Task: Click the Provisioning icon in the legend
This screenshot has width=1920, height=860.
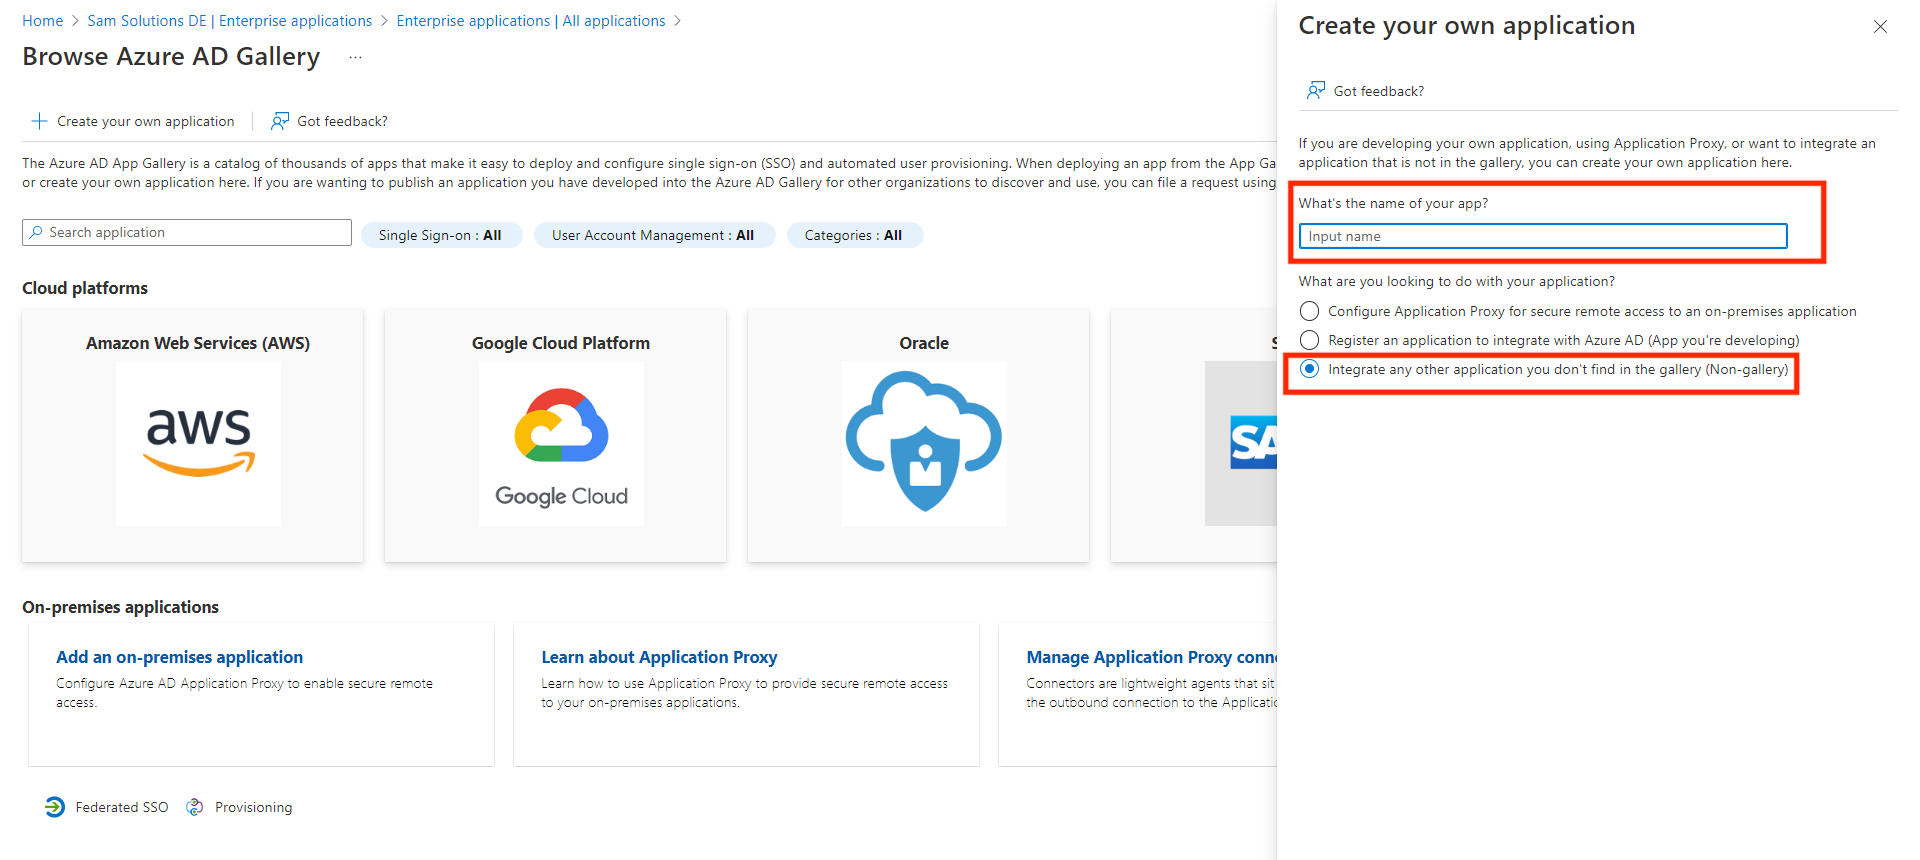Action: (x=195, y=807)
